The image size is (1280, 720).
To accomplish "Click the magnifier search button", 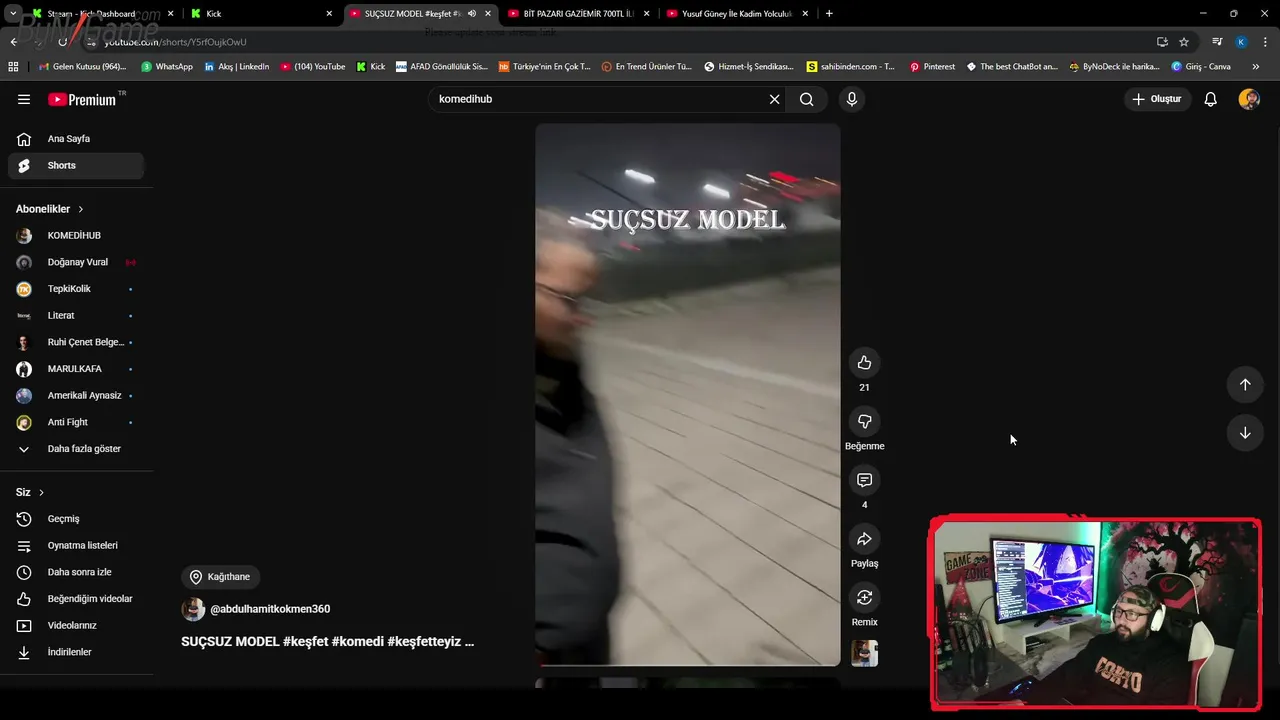I will pos(807,99).
